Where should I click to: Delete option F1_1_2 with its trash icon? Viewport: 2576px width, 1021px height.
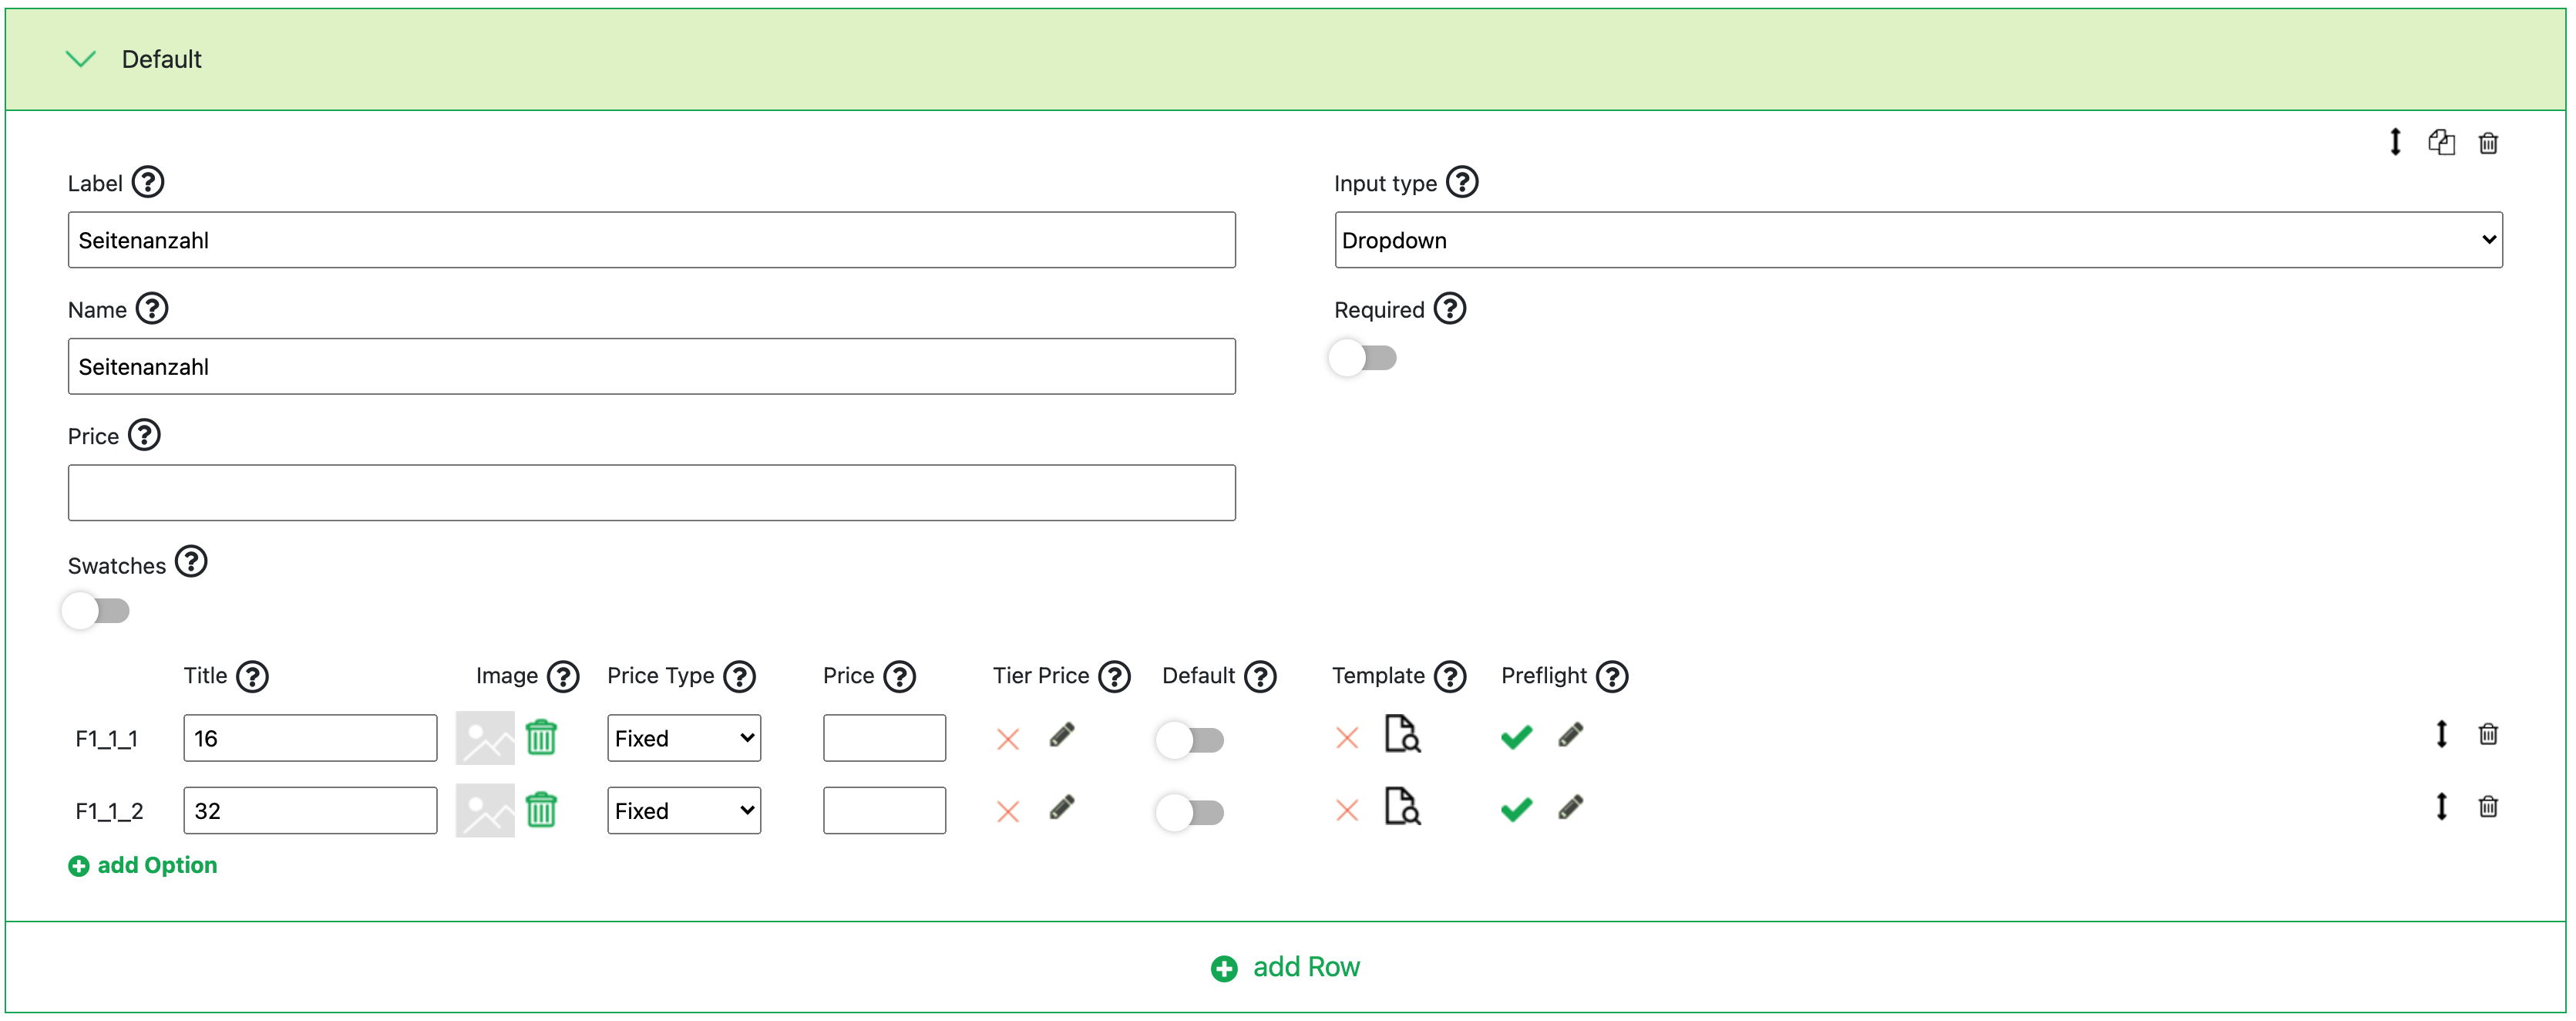2488,807
